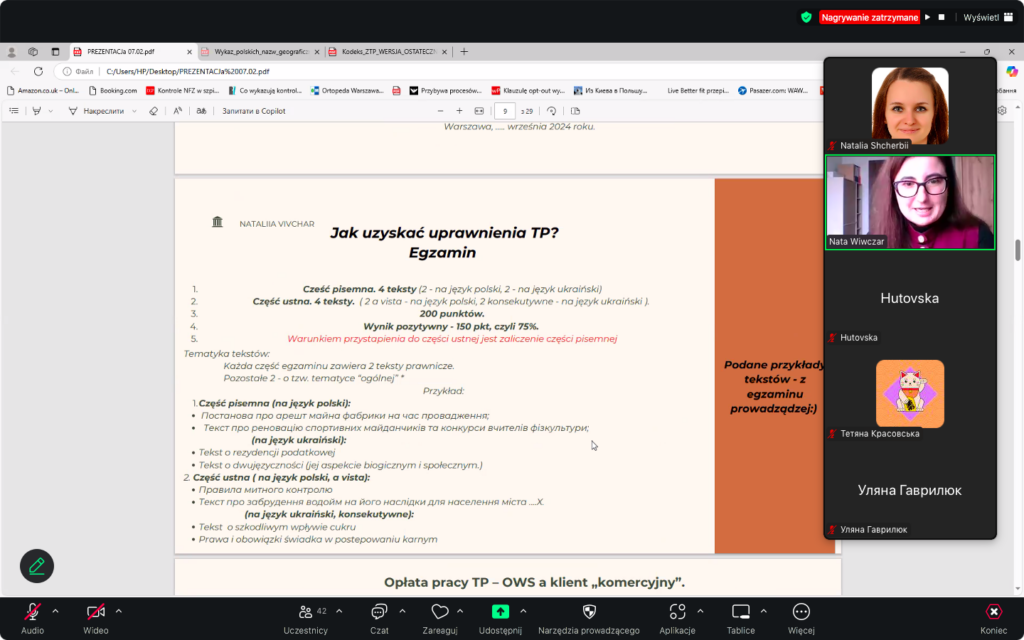1024x640 pixels.
Task: Resume the paused recording with play icon
Action: [x=927, y=17]
